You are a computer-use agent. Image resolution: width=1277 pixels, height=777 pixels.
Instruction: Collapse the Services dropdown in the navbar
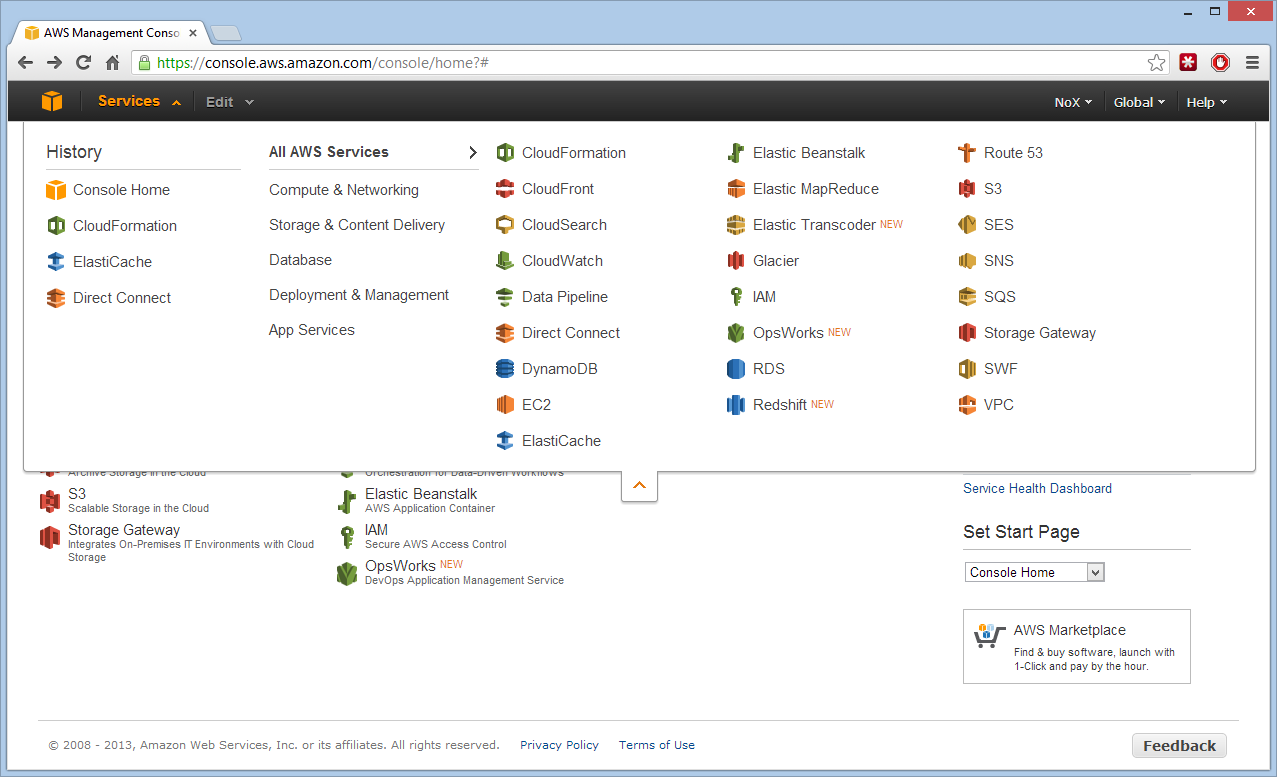point(139,101)
